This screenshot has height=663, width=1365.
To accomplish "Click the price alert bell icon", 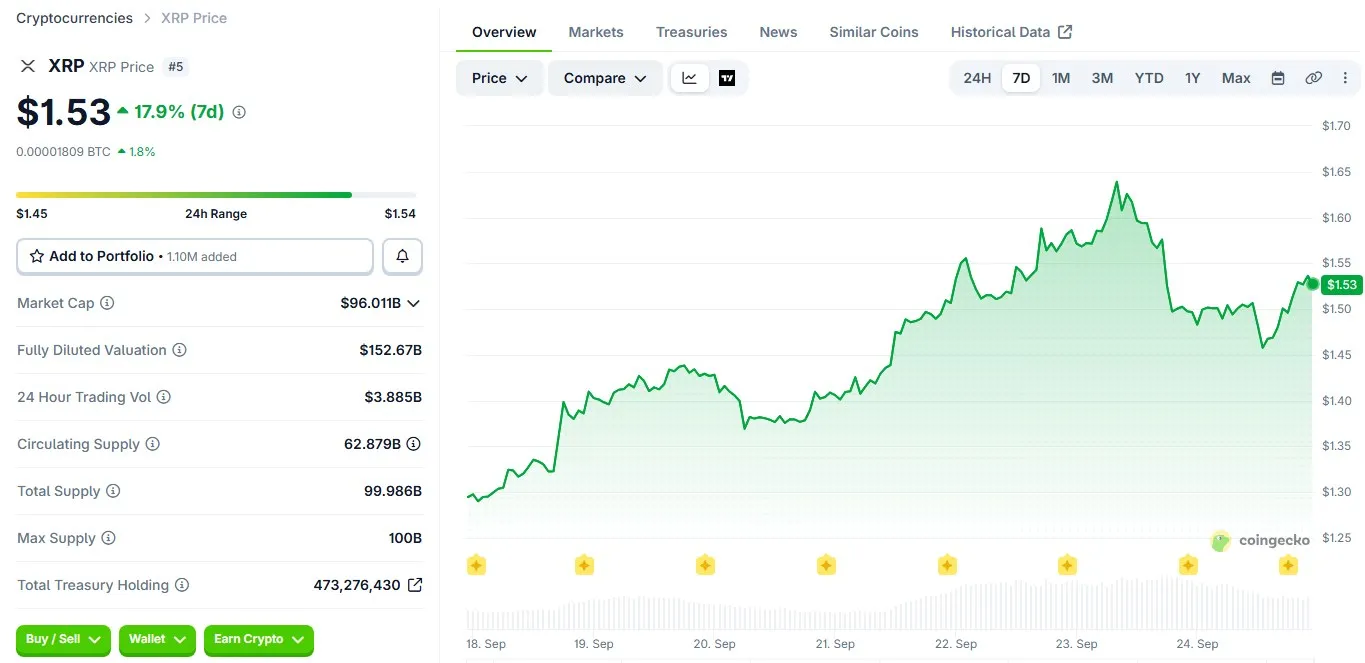I will coord(403,256).
